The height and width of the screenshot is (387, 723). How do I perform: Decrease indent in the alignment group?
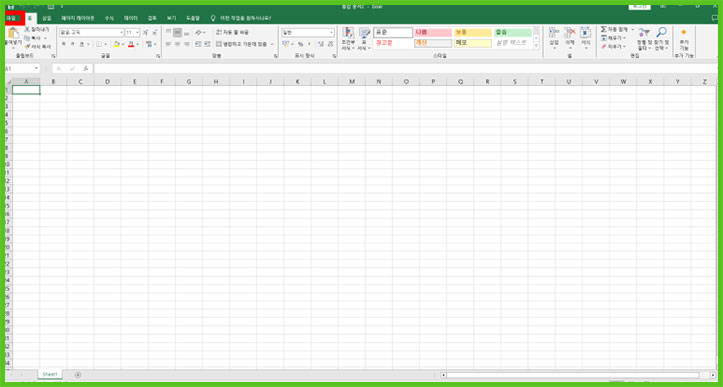(x=198, y=44)
